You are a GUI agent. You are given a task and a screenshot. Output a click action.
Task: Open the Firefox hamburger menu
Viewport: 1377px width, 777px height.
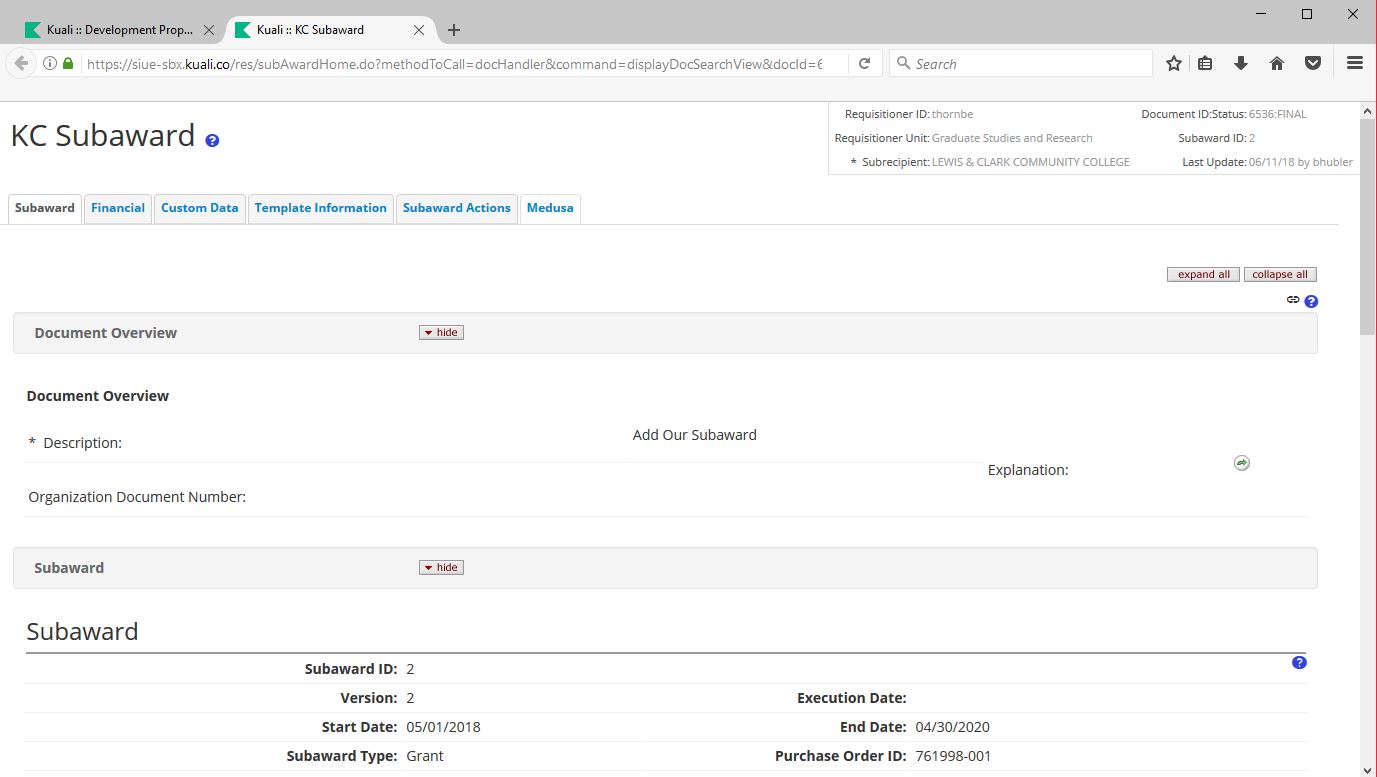click(x=1355, y=63)
